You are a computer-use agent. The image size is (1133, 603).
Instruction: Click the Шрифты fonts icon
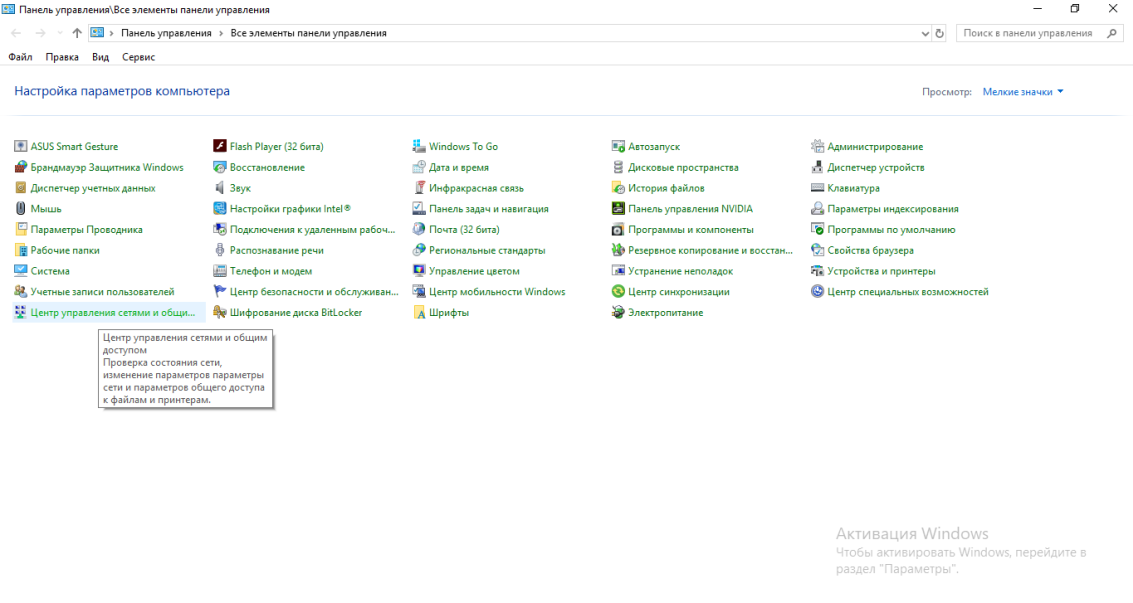pyautogui.click(x=420, y=313)
